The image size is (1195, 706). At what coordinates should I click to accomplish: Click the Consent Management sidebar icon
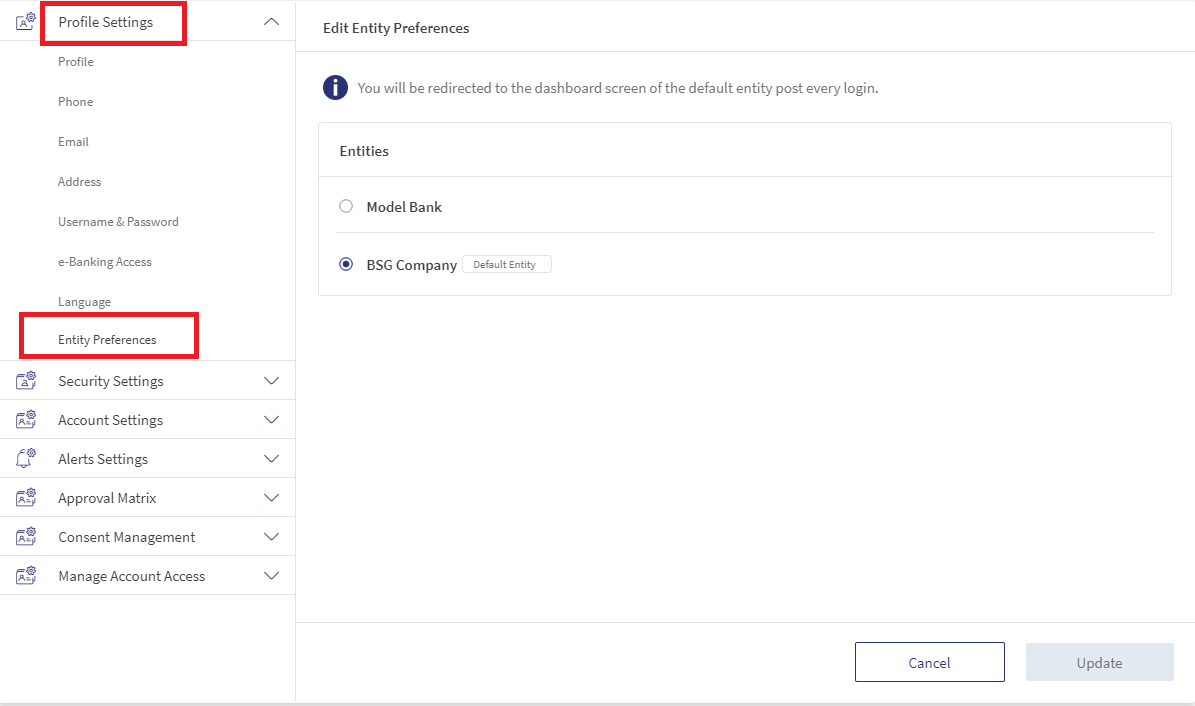pyautogui.click(x=26, y=536)
